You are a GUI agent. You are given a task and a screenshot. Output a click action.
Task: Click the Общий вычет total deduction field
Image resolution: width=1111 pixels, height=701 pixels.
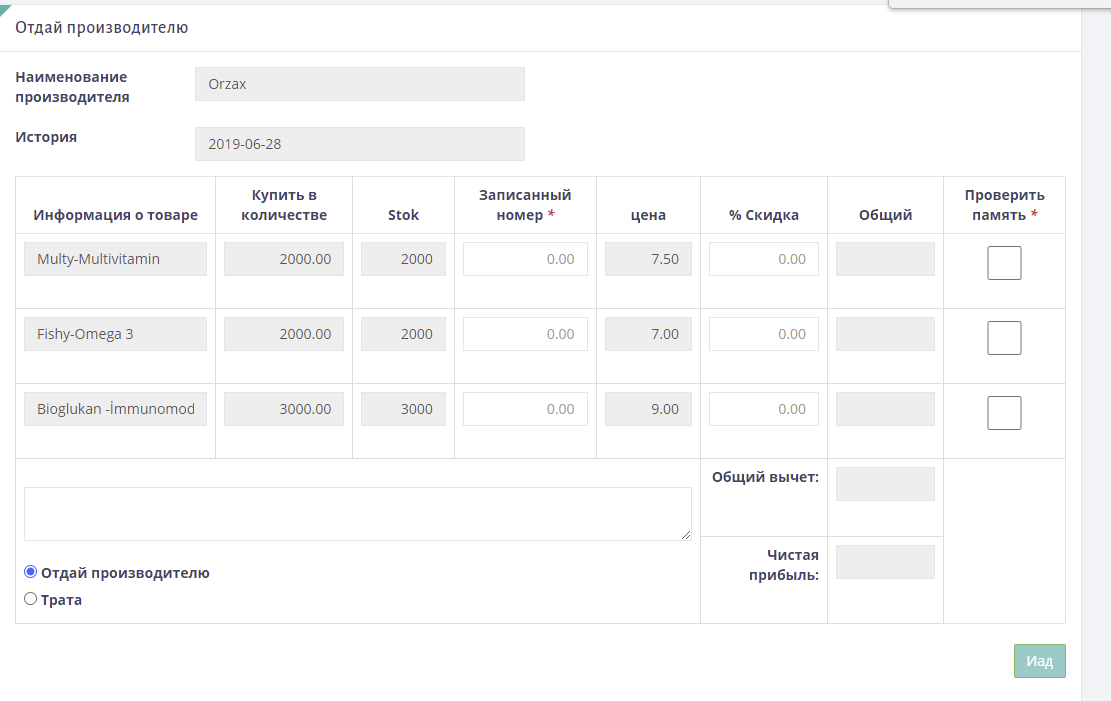[885, 484]
